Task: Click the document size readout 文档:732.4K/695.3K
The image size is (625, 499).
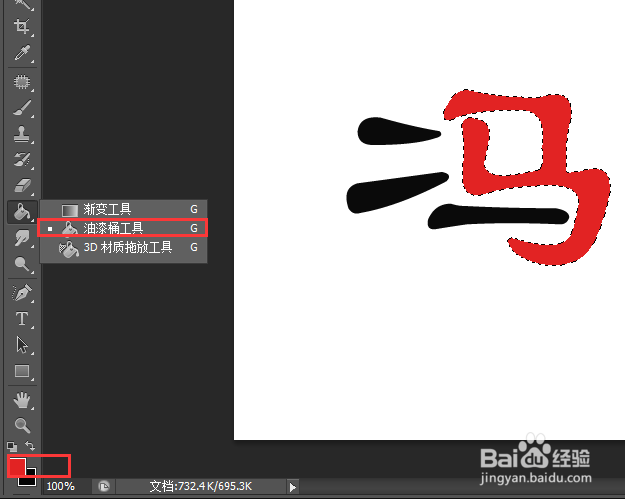Action: (201, 486)
